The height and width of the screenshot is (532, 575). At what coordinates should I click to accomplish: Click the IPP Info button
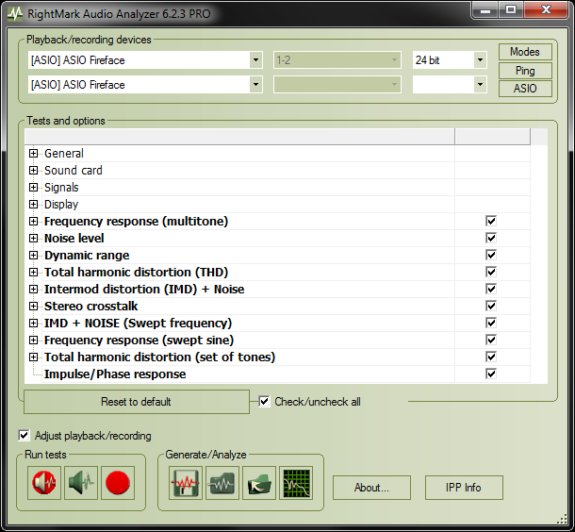[x=464, y=488]
